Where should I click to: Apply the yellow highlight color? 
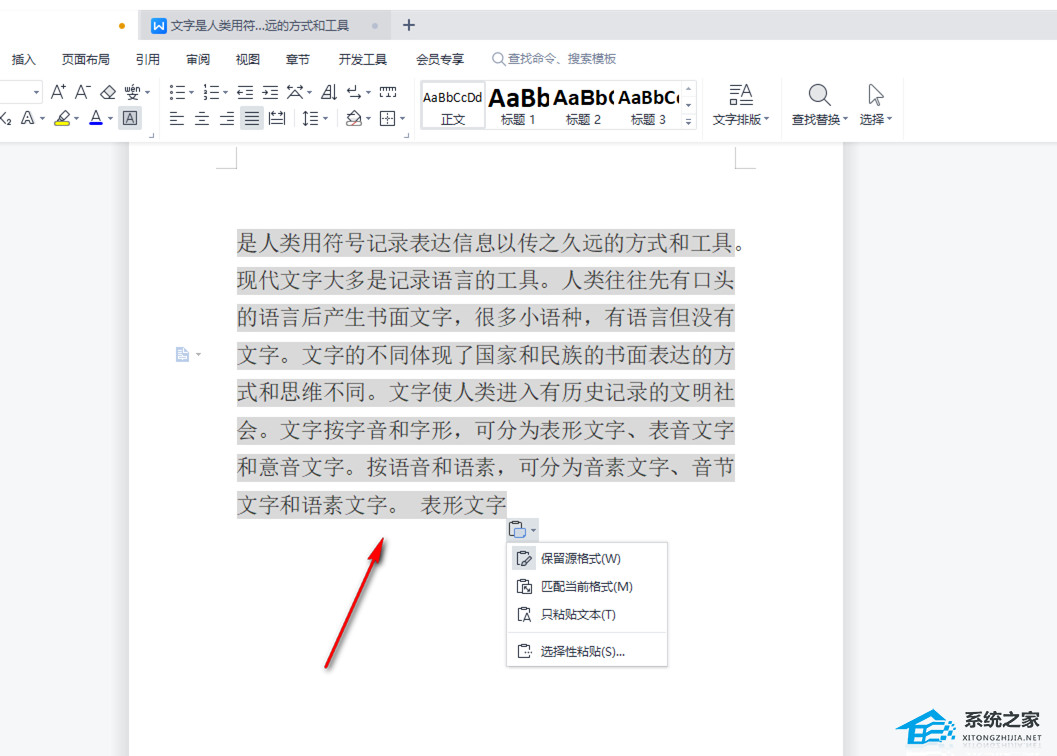click(62, 119)
